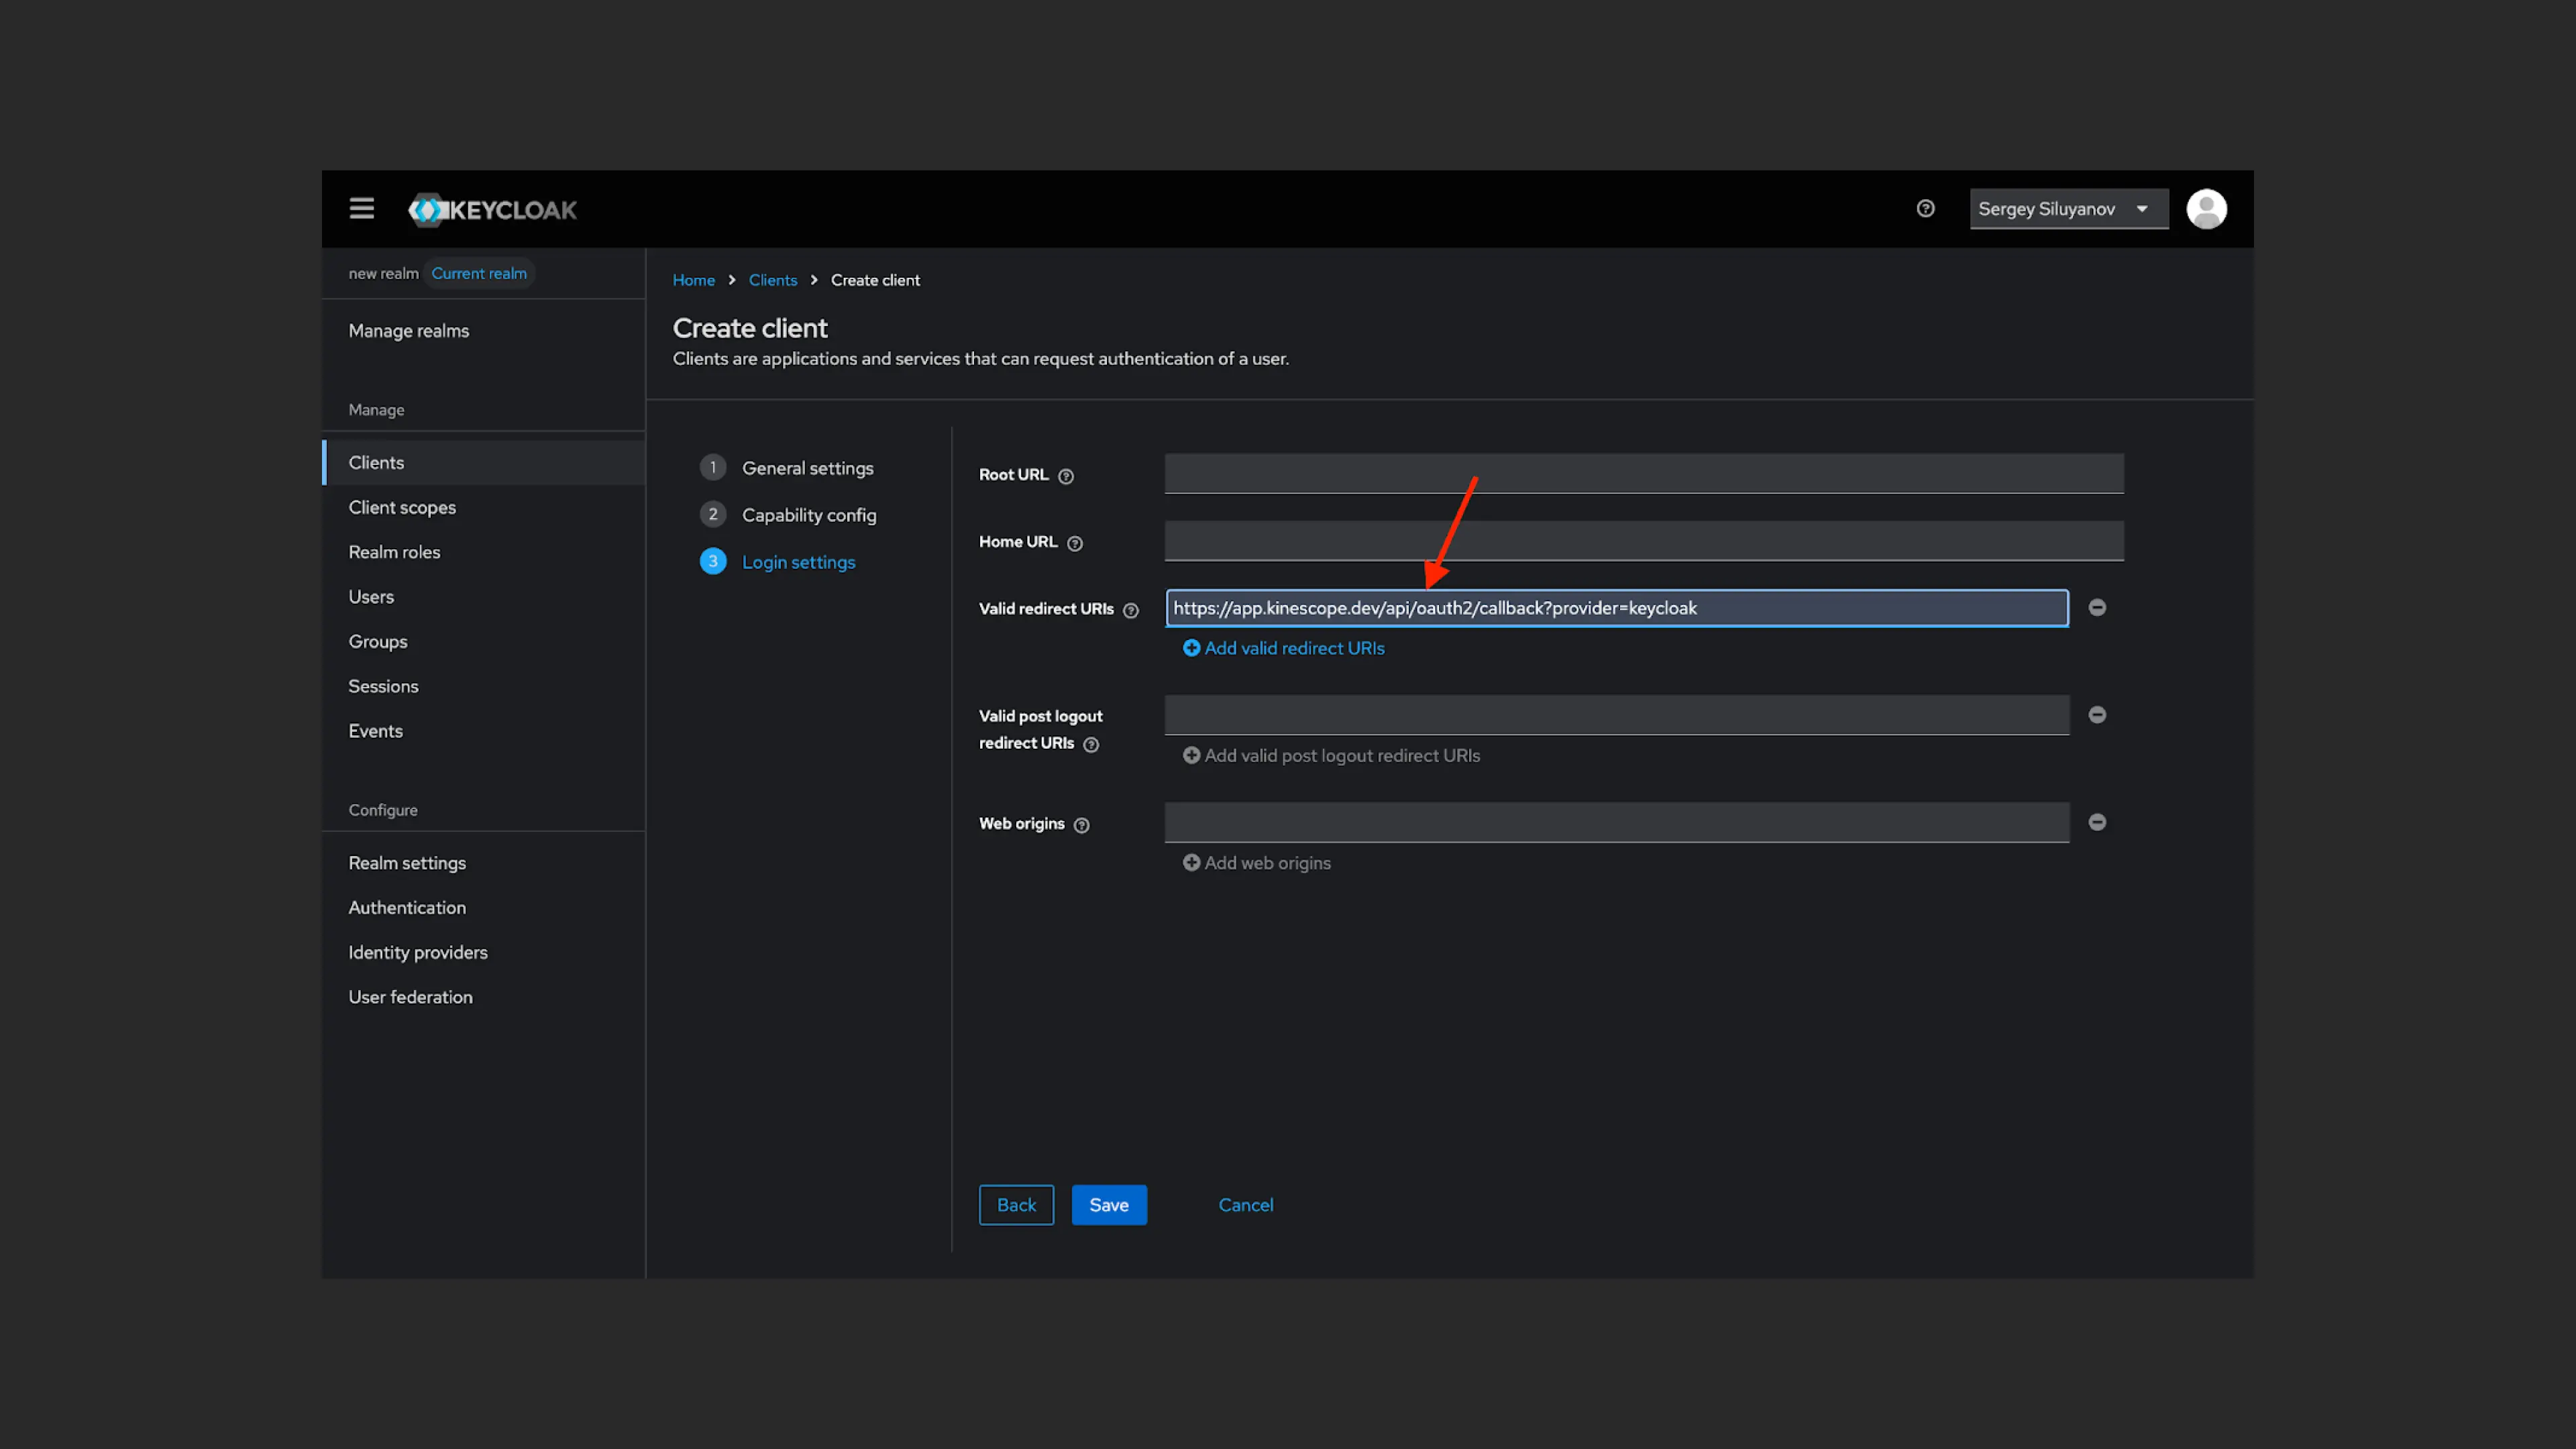
Task: Click the Clients breadcrumb link
Action: point(772,280)
